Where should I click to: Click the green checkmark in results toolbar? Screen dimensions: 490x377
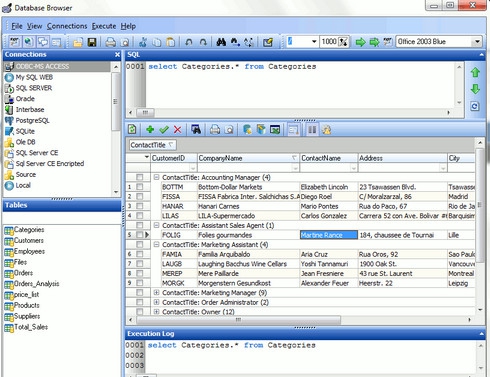[164, 129]
